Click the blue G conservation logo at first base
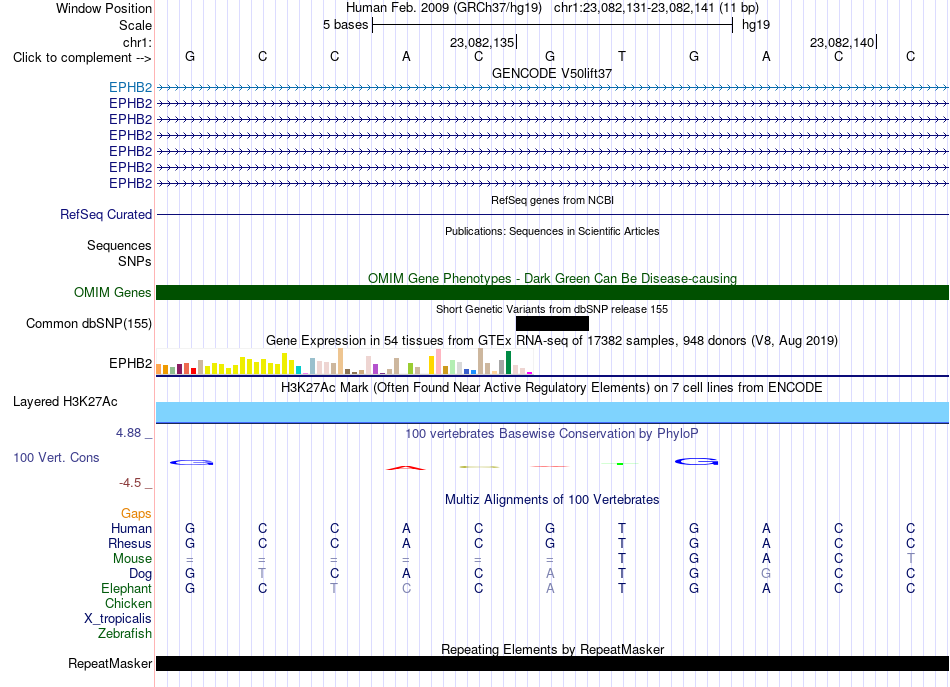Image resolution: width=950 pixels, height=687 pixels. 191,462
